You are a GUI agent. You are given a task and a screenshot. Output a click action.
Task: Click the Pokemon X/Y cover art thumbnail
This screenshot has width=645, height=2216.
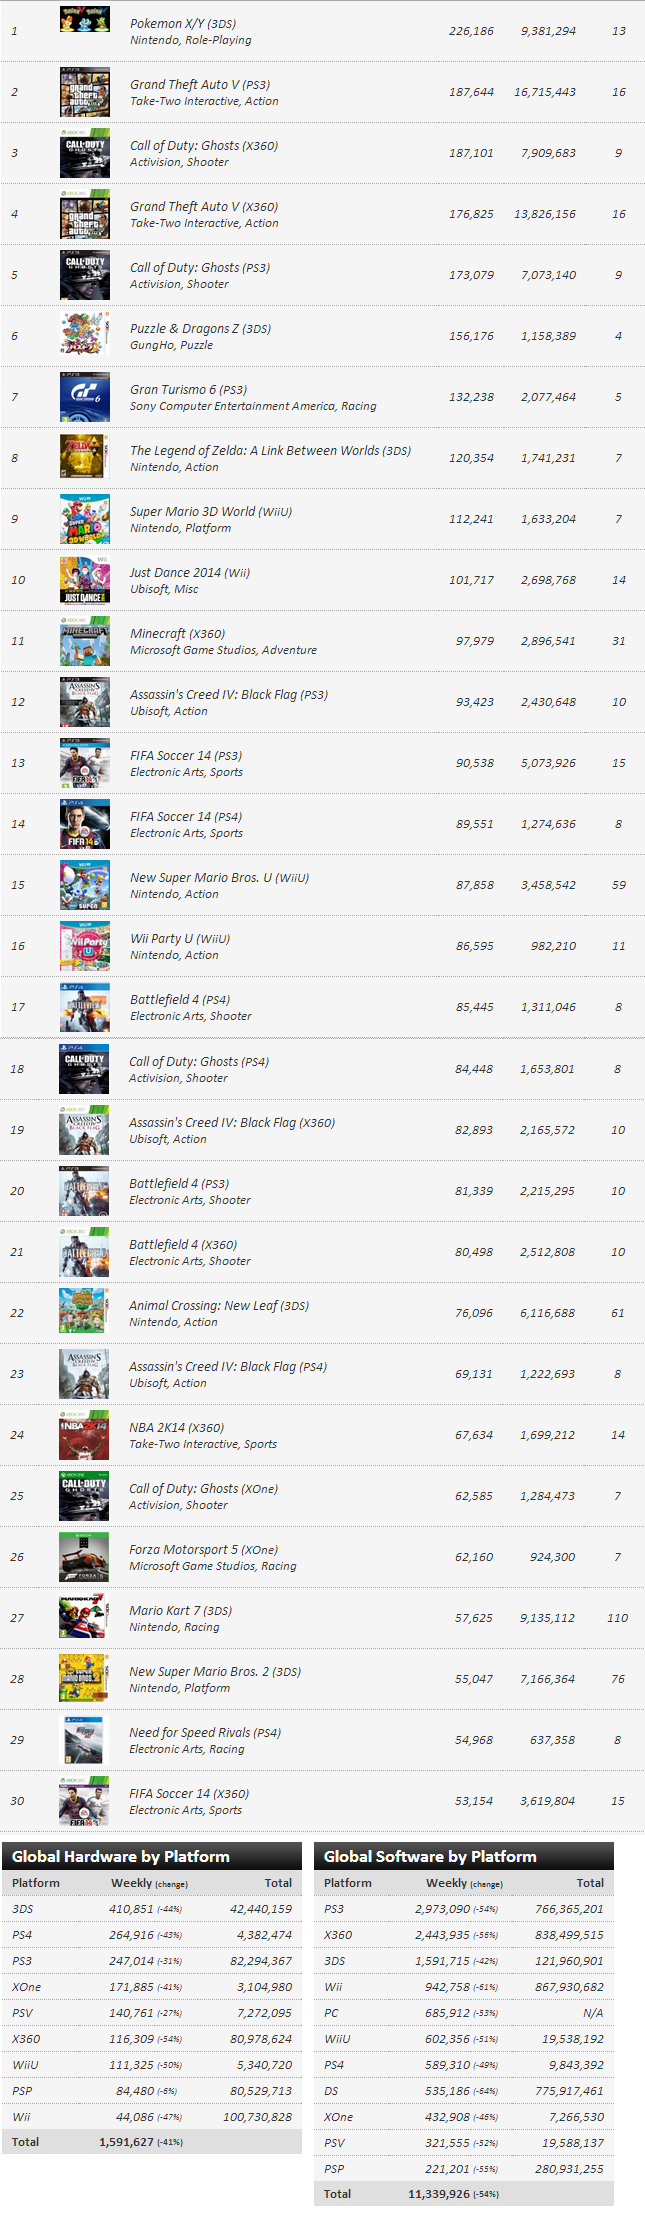pos(84,20)
